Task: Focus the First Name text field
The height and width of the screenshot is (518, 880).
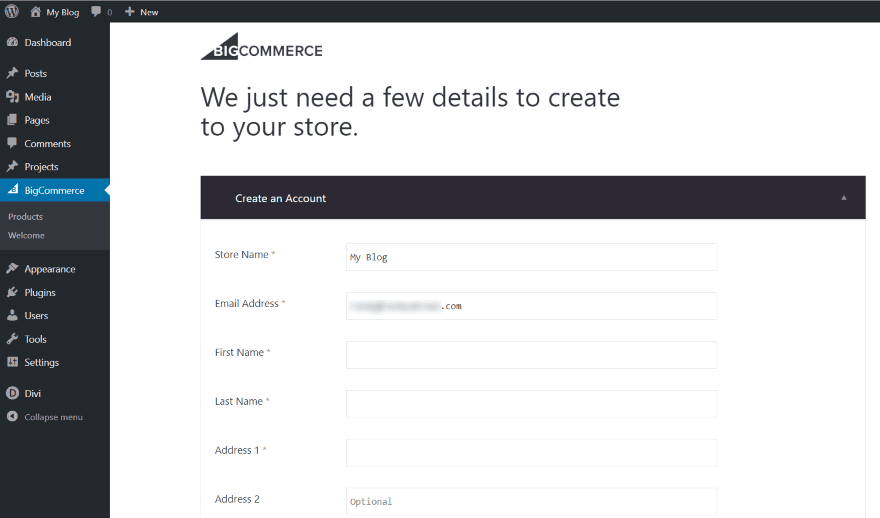Action: (x=531, y=355)
